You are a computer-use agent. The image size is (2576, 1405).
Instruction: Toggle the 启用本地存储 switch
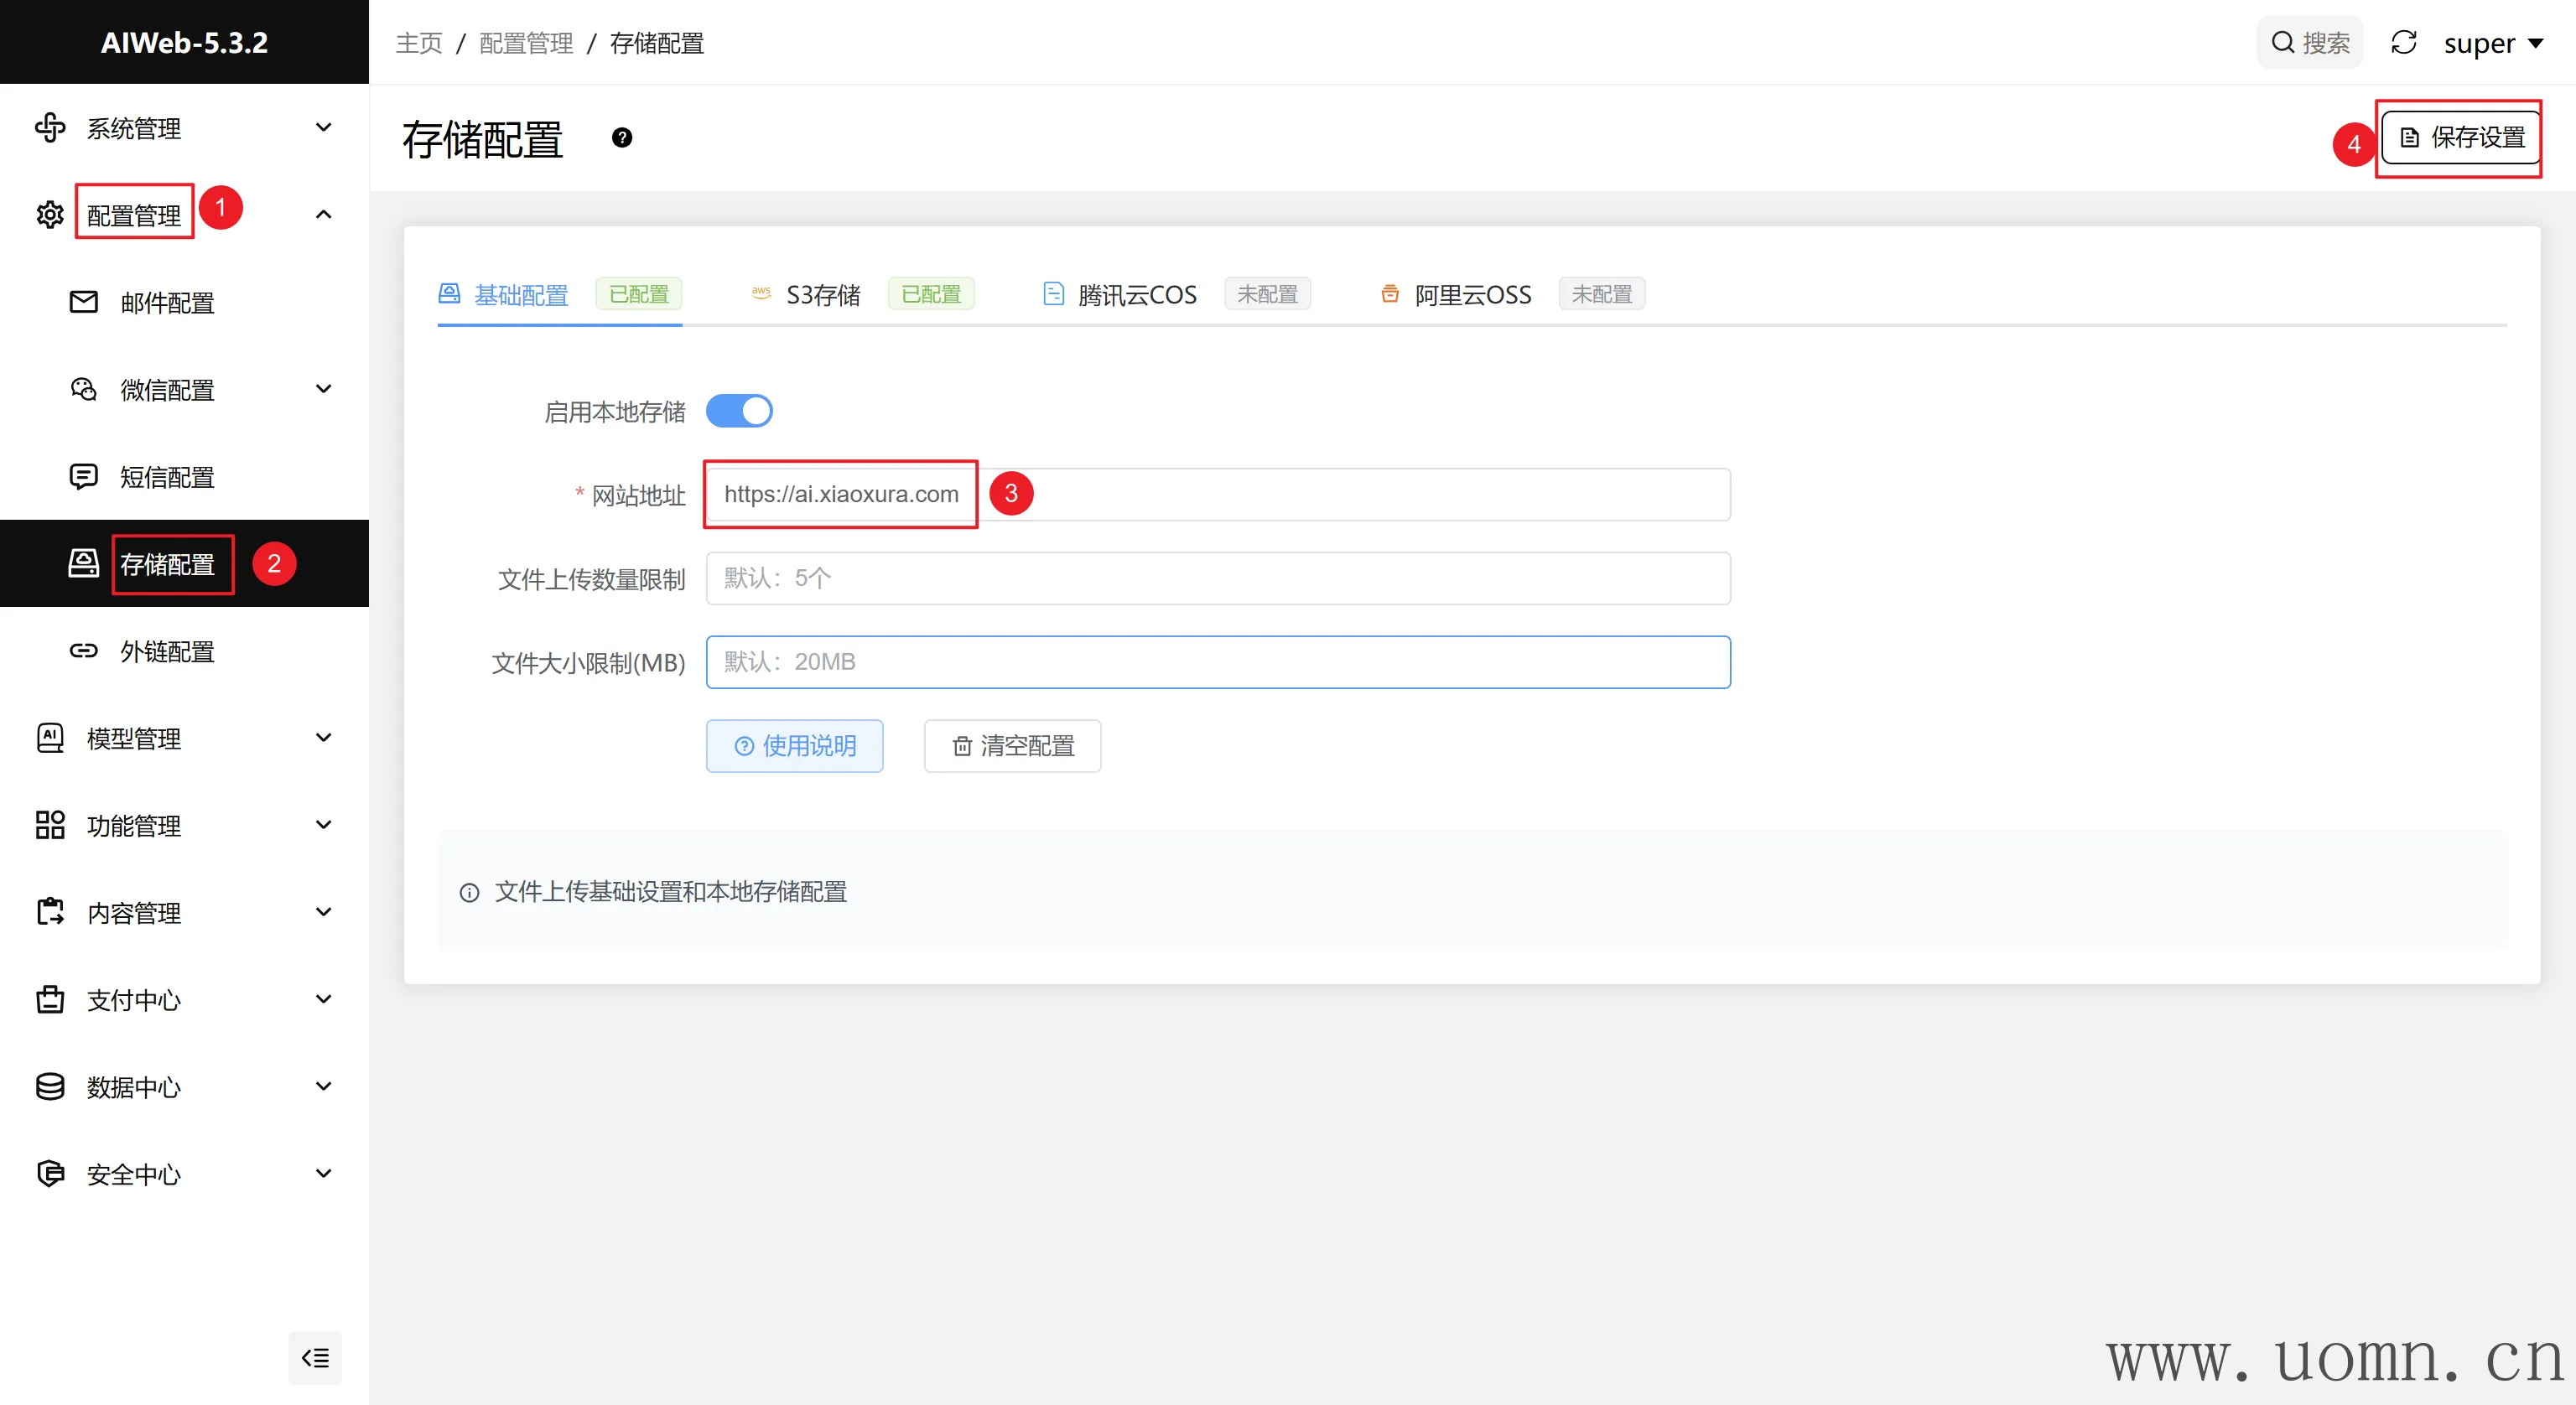click(x=739, y=411)
